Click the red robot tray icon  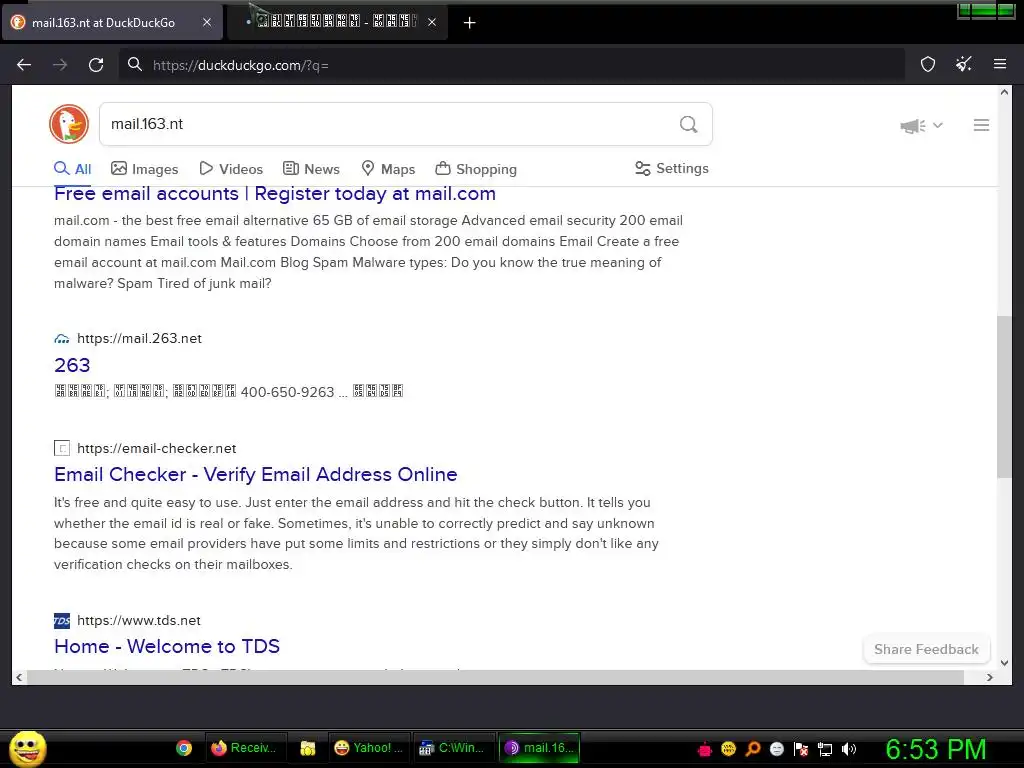[705, 749]
